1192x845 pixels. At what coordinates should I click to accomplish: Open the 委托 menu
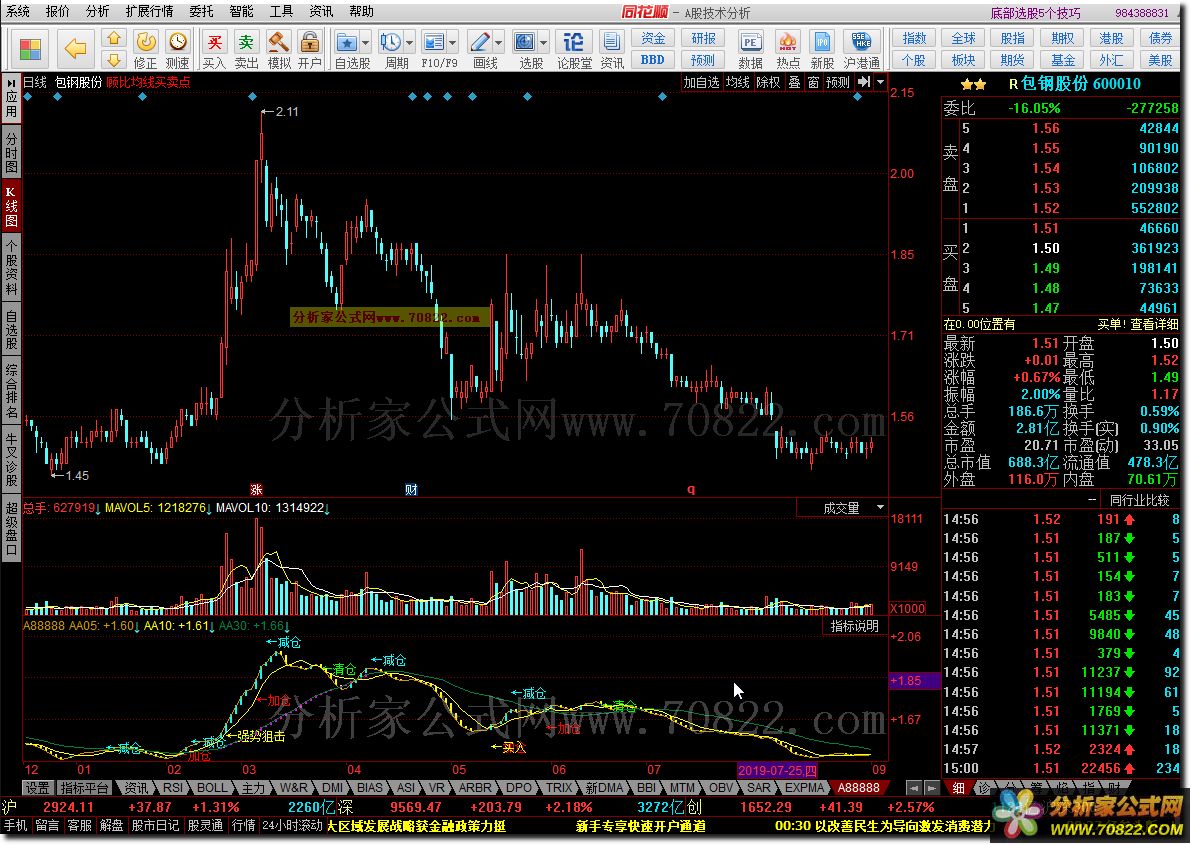click(201, 11)
